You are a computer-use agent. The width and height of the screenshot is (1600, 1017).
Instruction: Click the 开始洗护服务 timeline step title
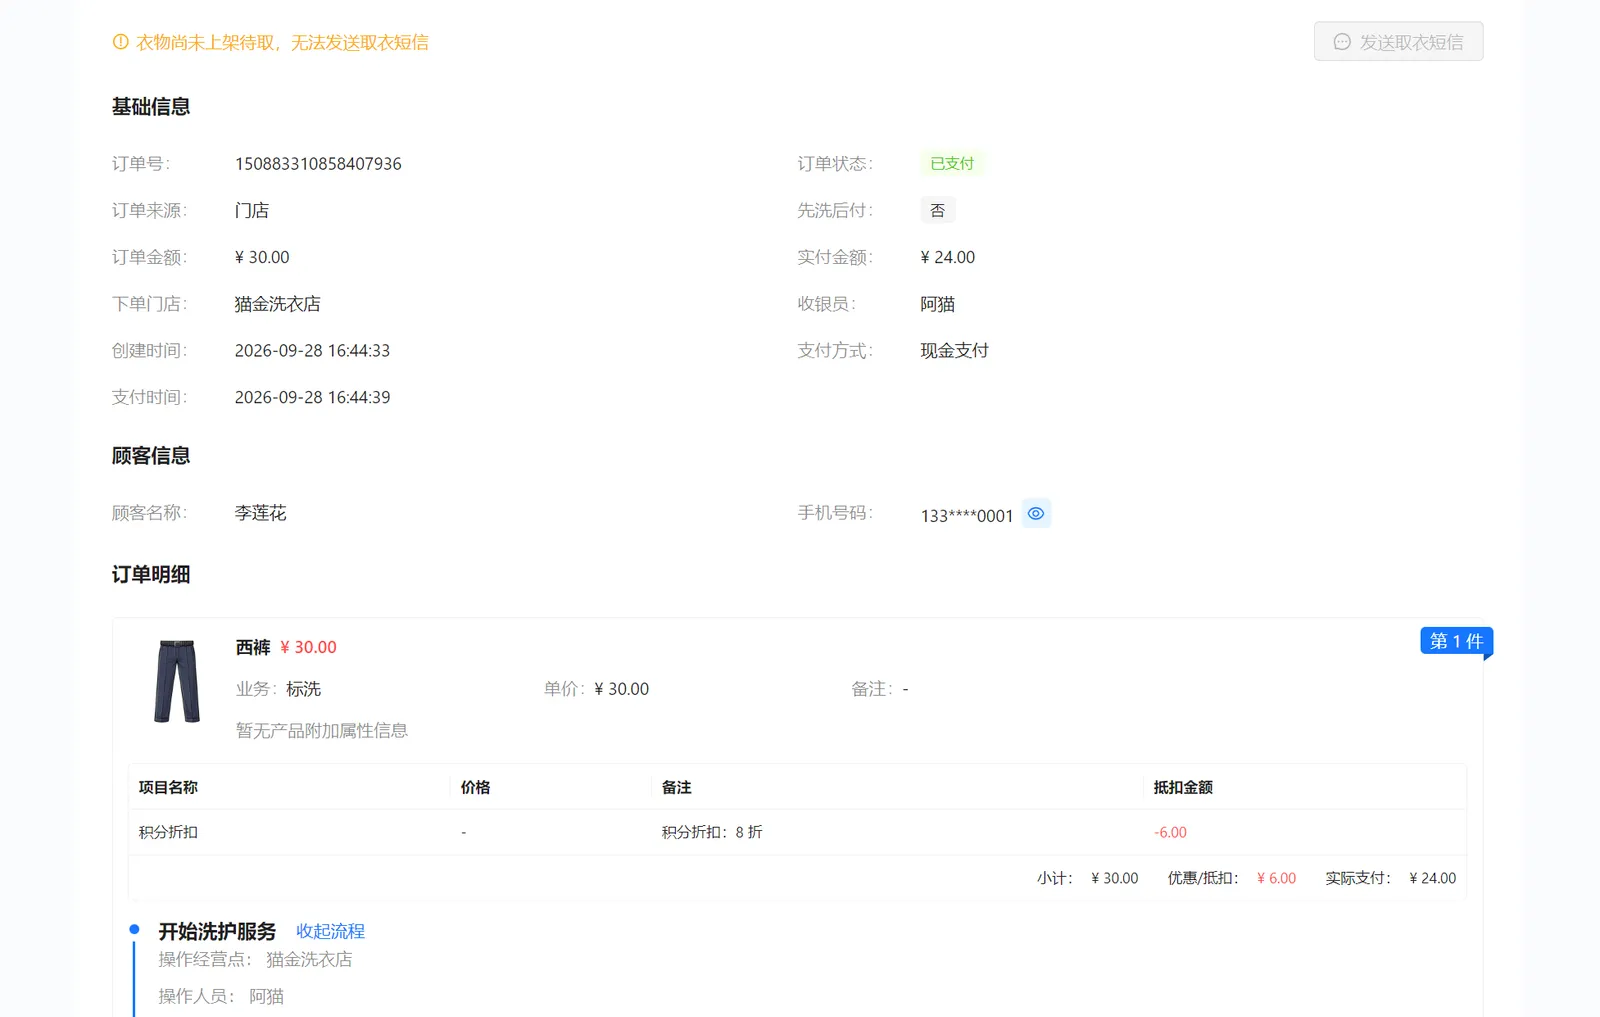(x=217, y=931)
